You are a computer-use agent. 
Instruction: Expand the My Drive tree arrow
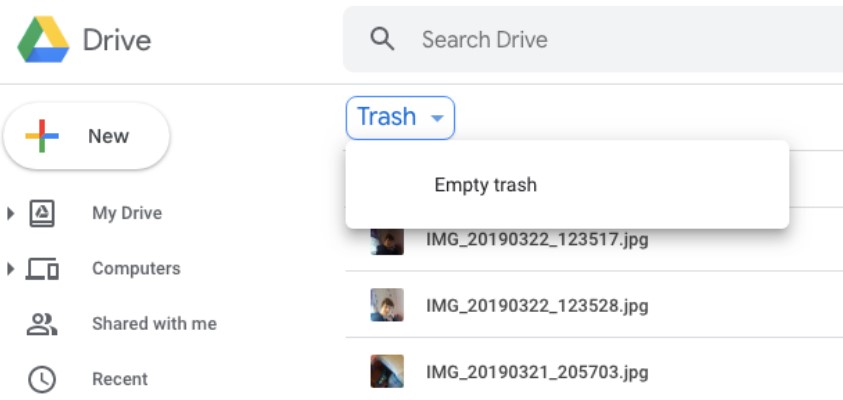pos(10,213)
